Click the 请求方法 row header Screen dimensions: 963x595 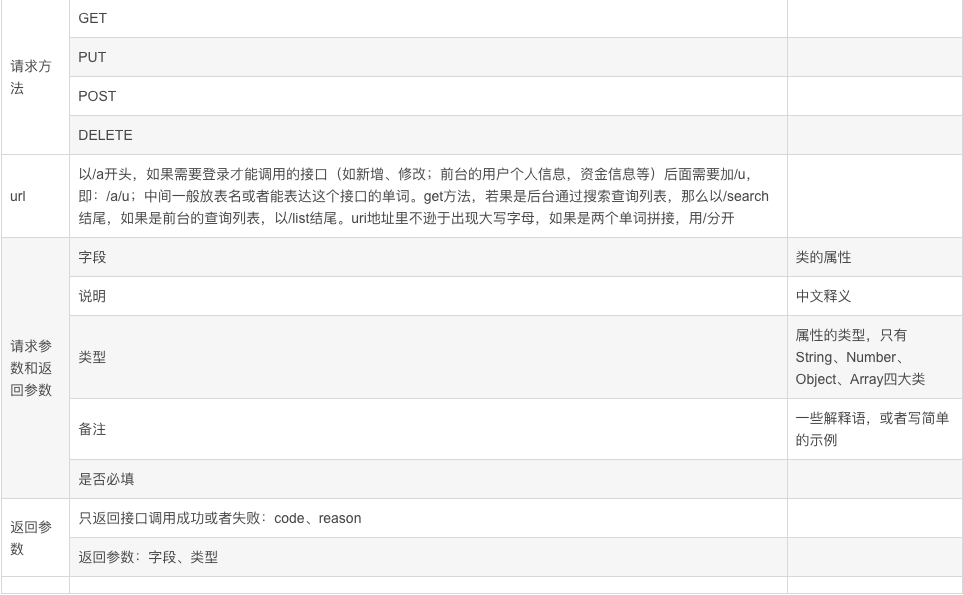(31, 77)
